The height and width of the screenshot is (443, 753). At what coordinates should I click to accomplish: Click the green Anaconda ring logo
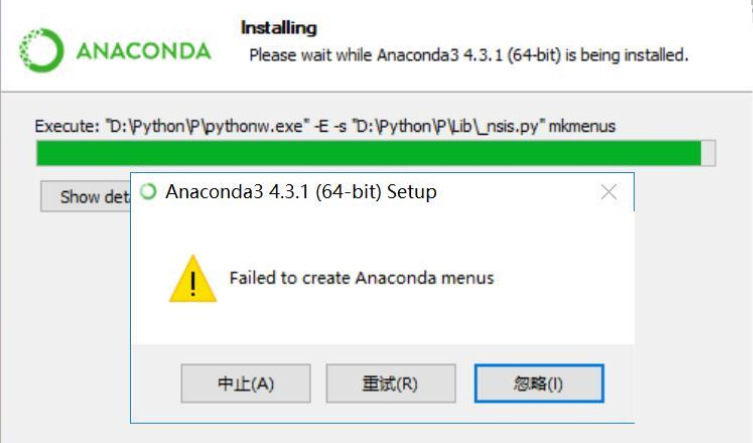41,50
